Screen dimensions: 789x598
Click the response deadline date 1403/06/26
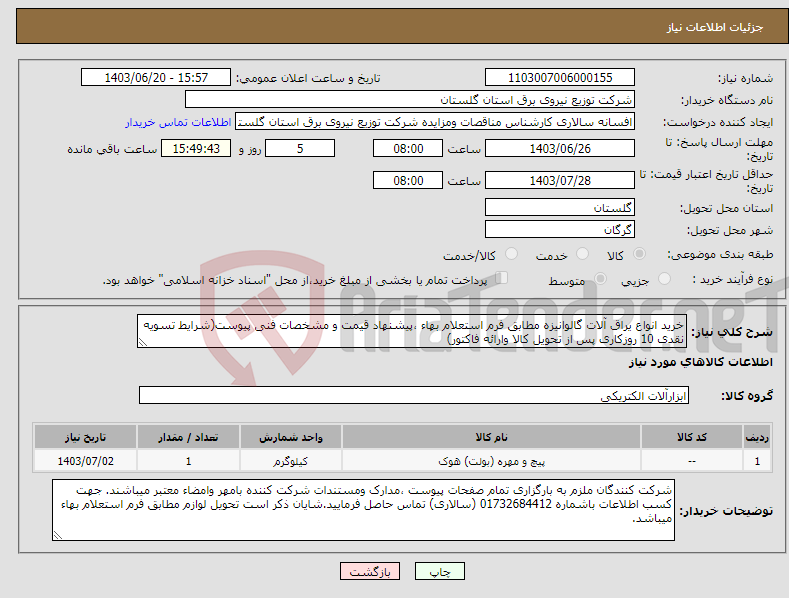coord(560,148)
